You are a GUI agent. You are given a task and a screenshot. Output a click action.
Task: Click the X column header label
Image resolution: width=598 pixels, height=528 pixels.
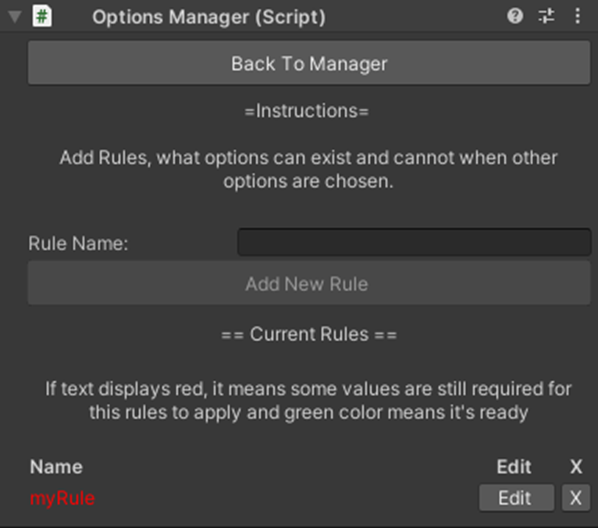coord(576,467)
